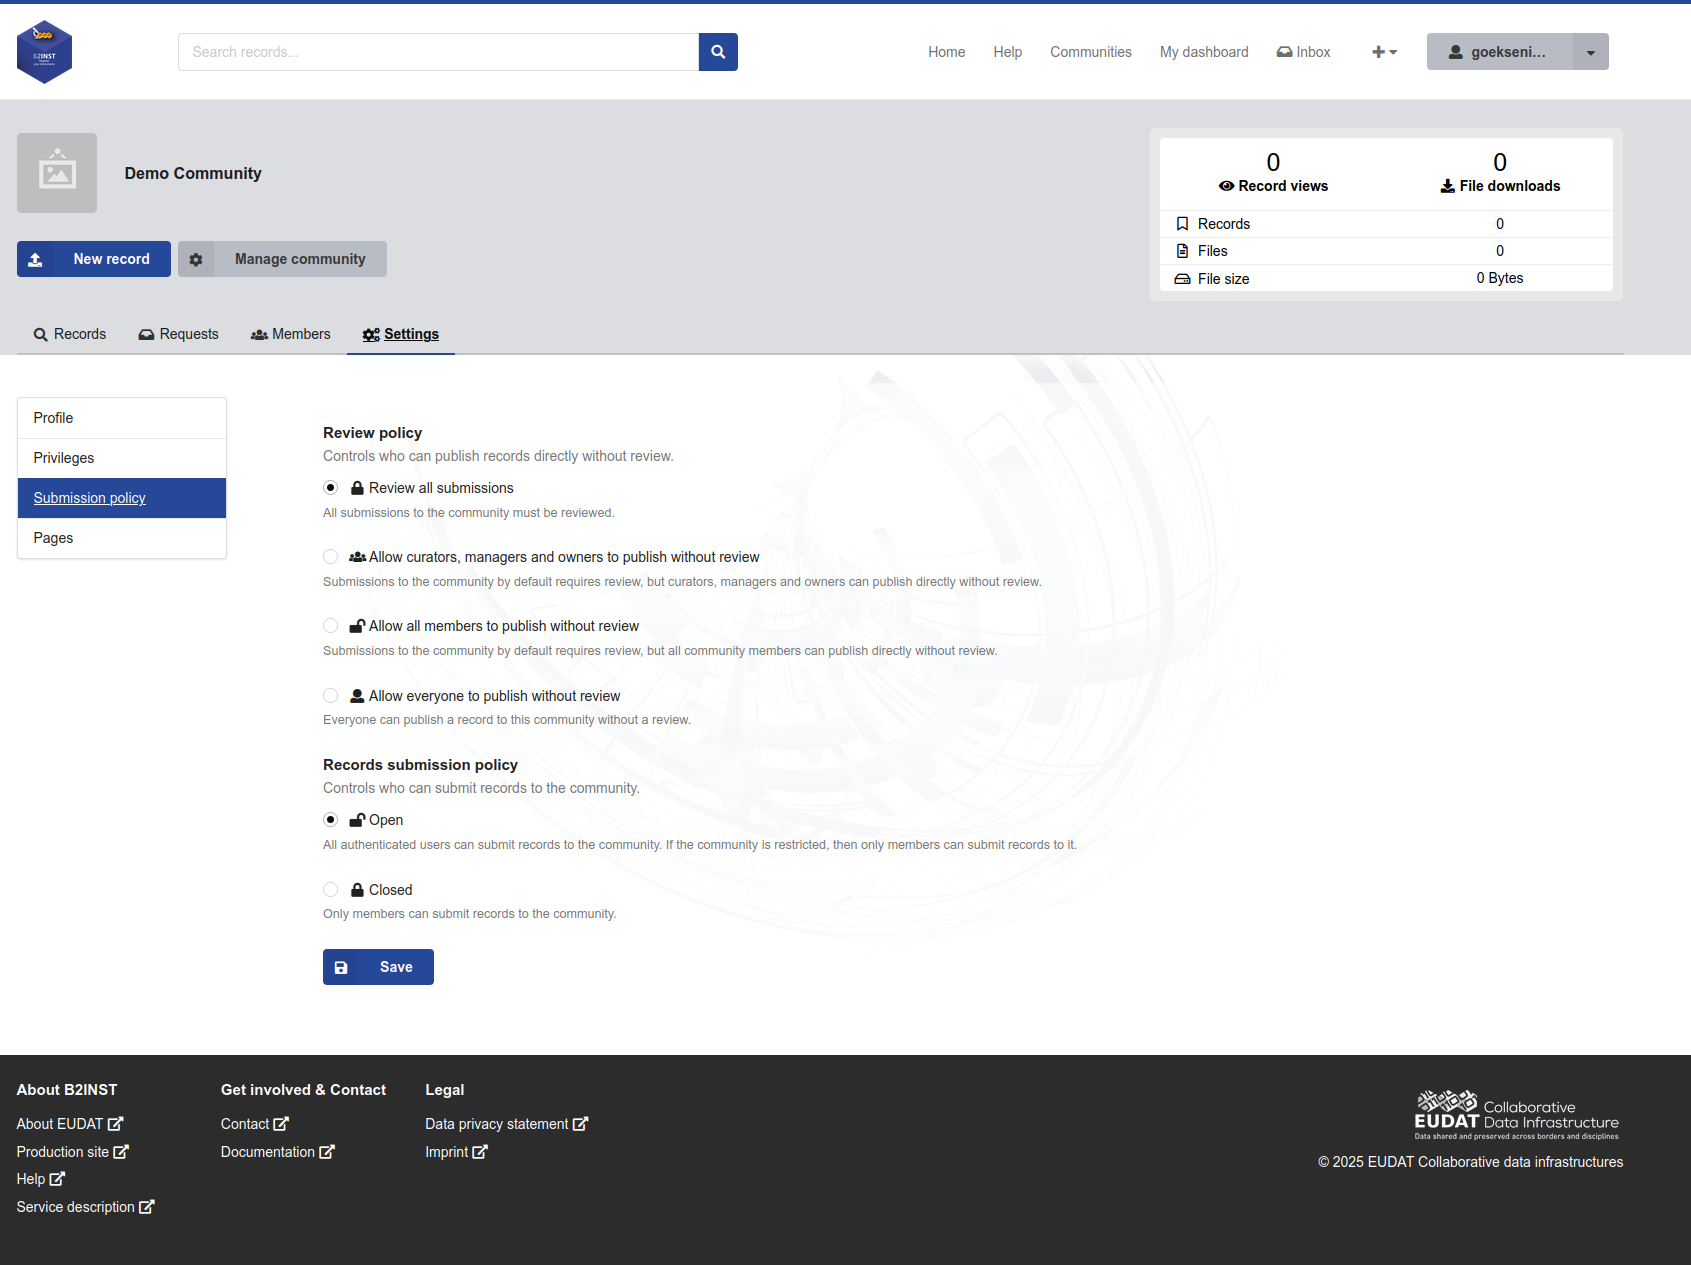The image size is (1691, 1265).
Task: Go to Home page
Action: coord(946,52)
